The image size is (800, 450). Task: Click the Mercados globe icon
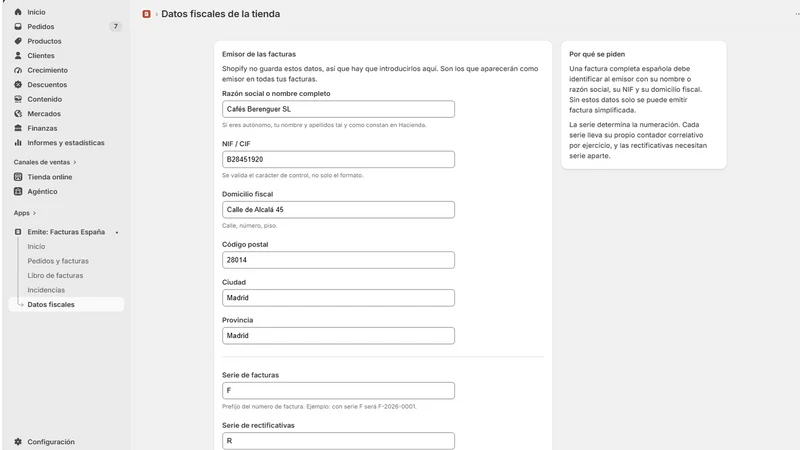18,114
